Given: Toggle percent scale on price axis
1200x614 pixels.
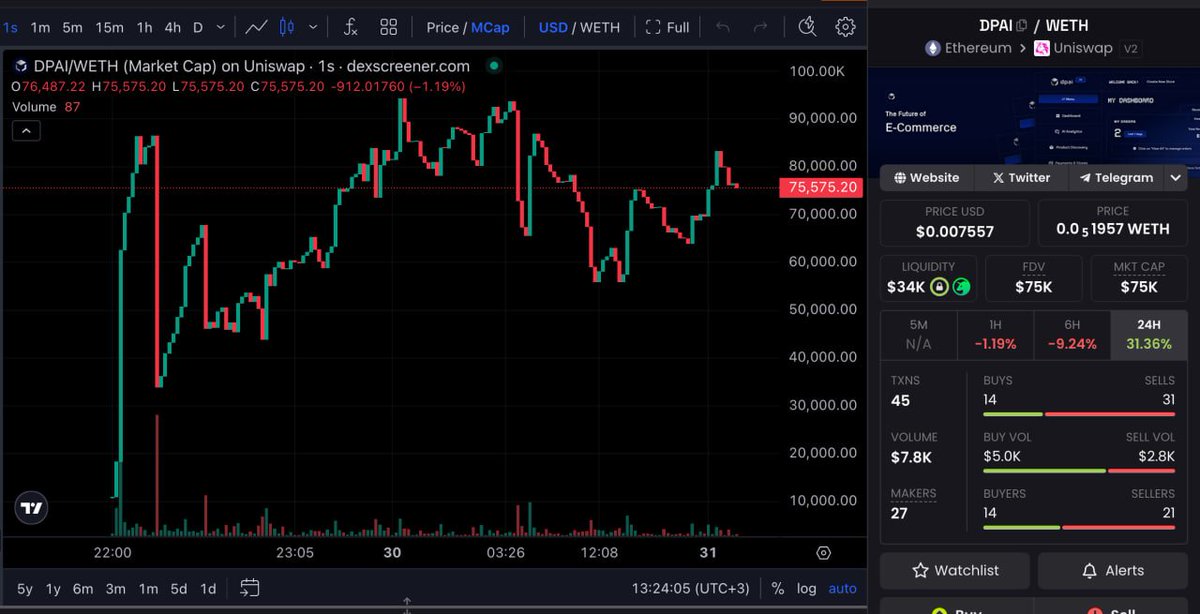Looking at the screenshot, I should tap(777, 588).
